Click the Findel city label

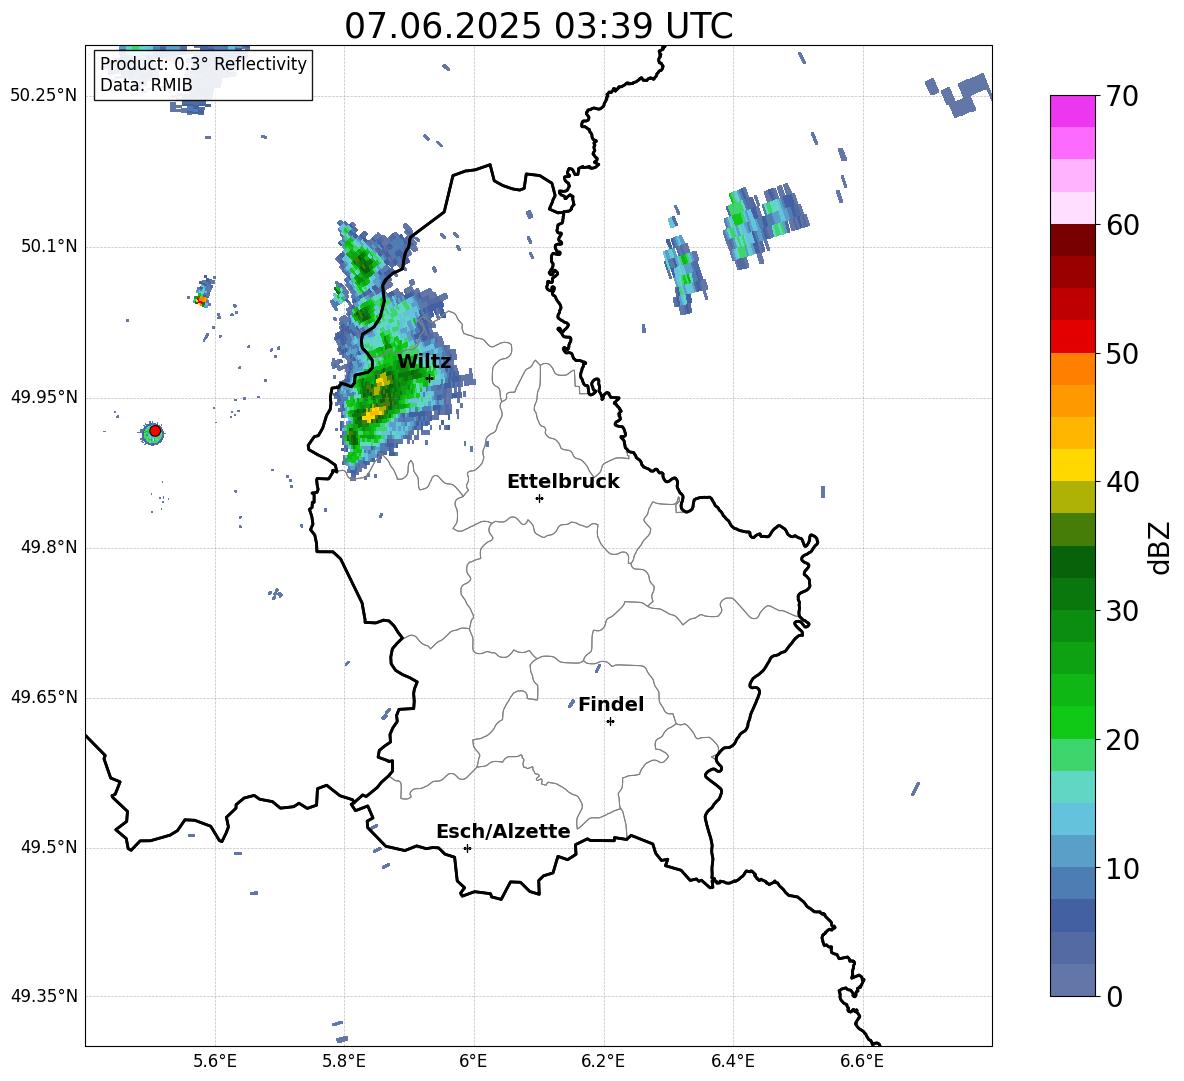(611, 705)
